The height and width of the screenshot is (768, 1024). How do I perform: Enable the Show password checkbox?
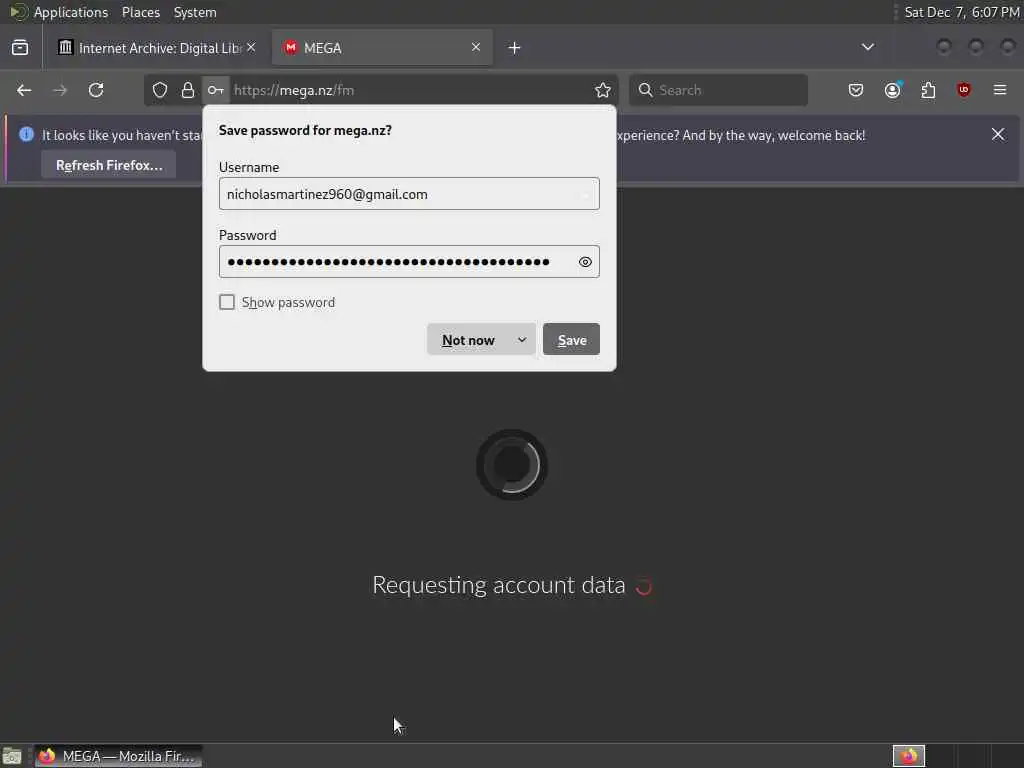(x=227, y=302)
